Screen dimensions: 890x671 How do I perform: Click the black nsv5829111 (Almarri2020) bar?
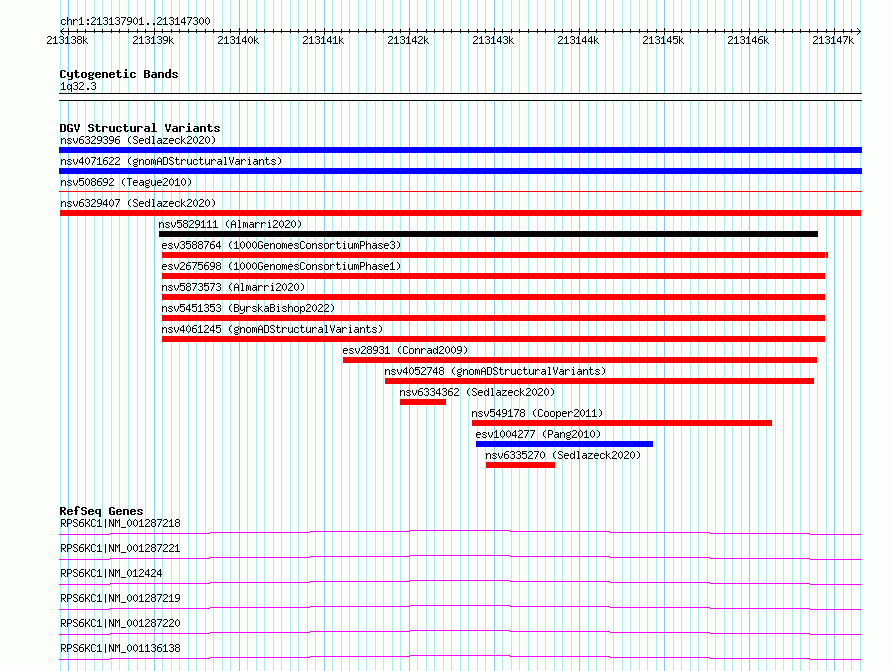(488, 234)
